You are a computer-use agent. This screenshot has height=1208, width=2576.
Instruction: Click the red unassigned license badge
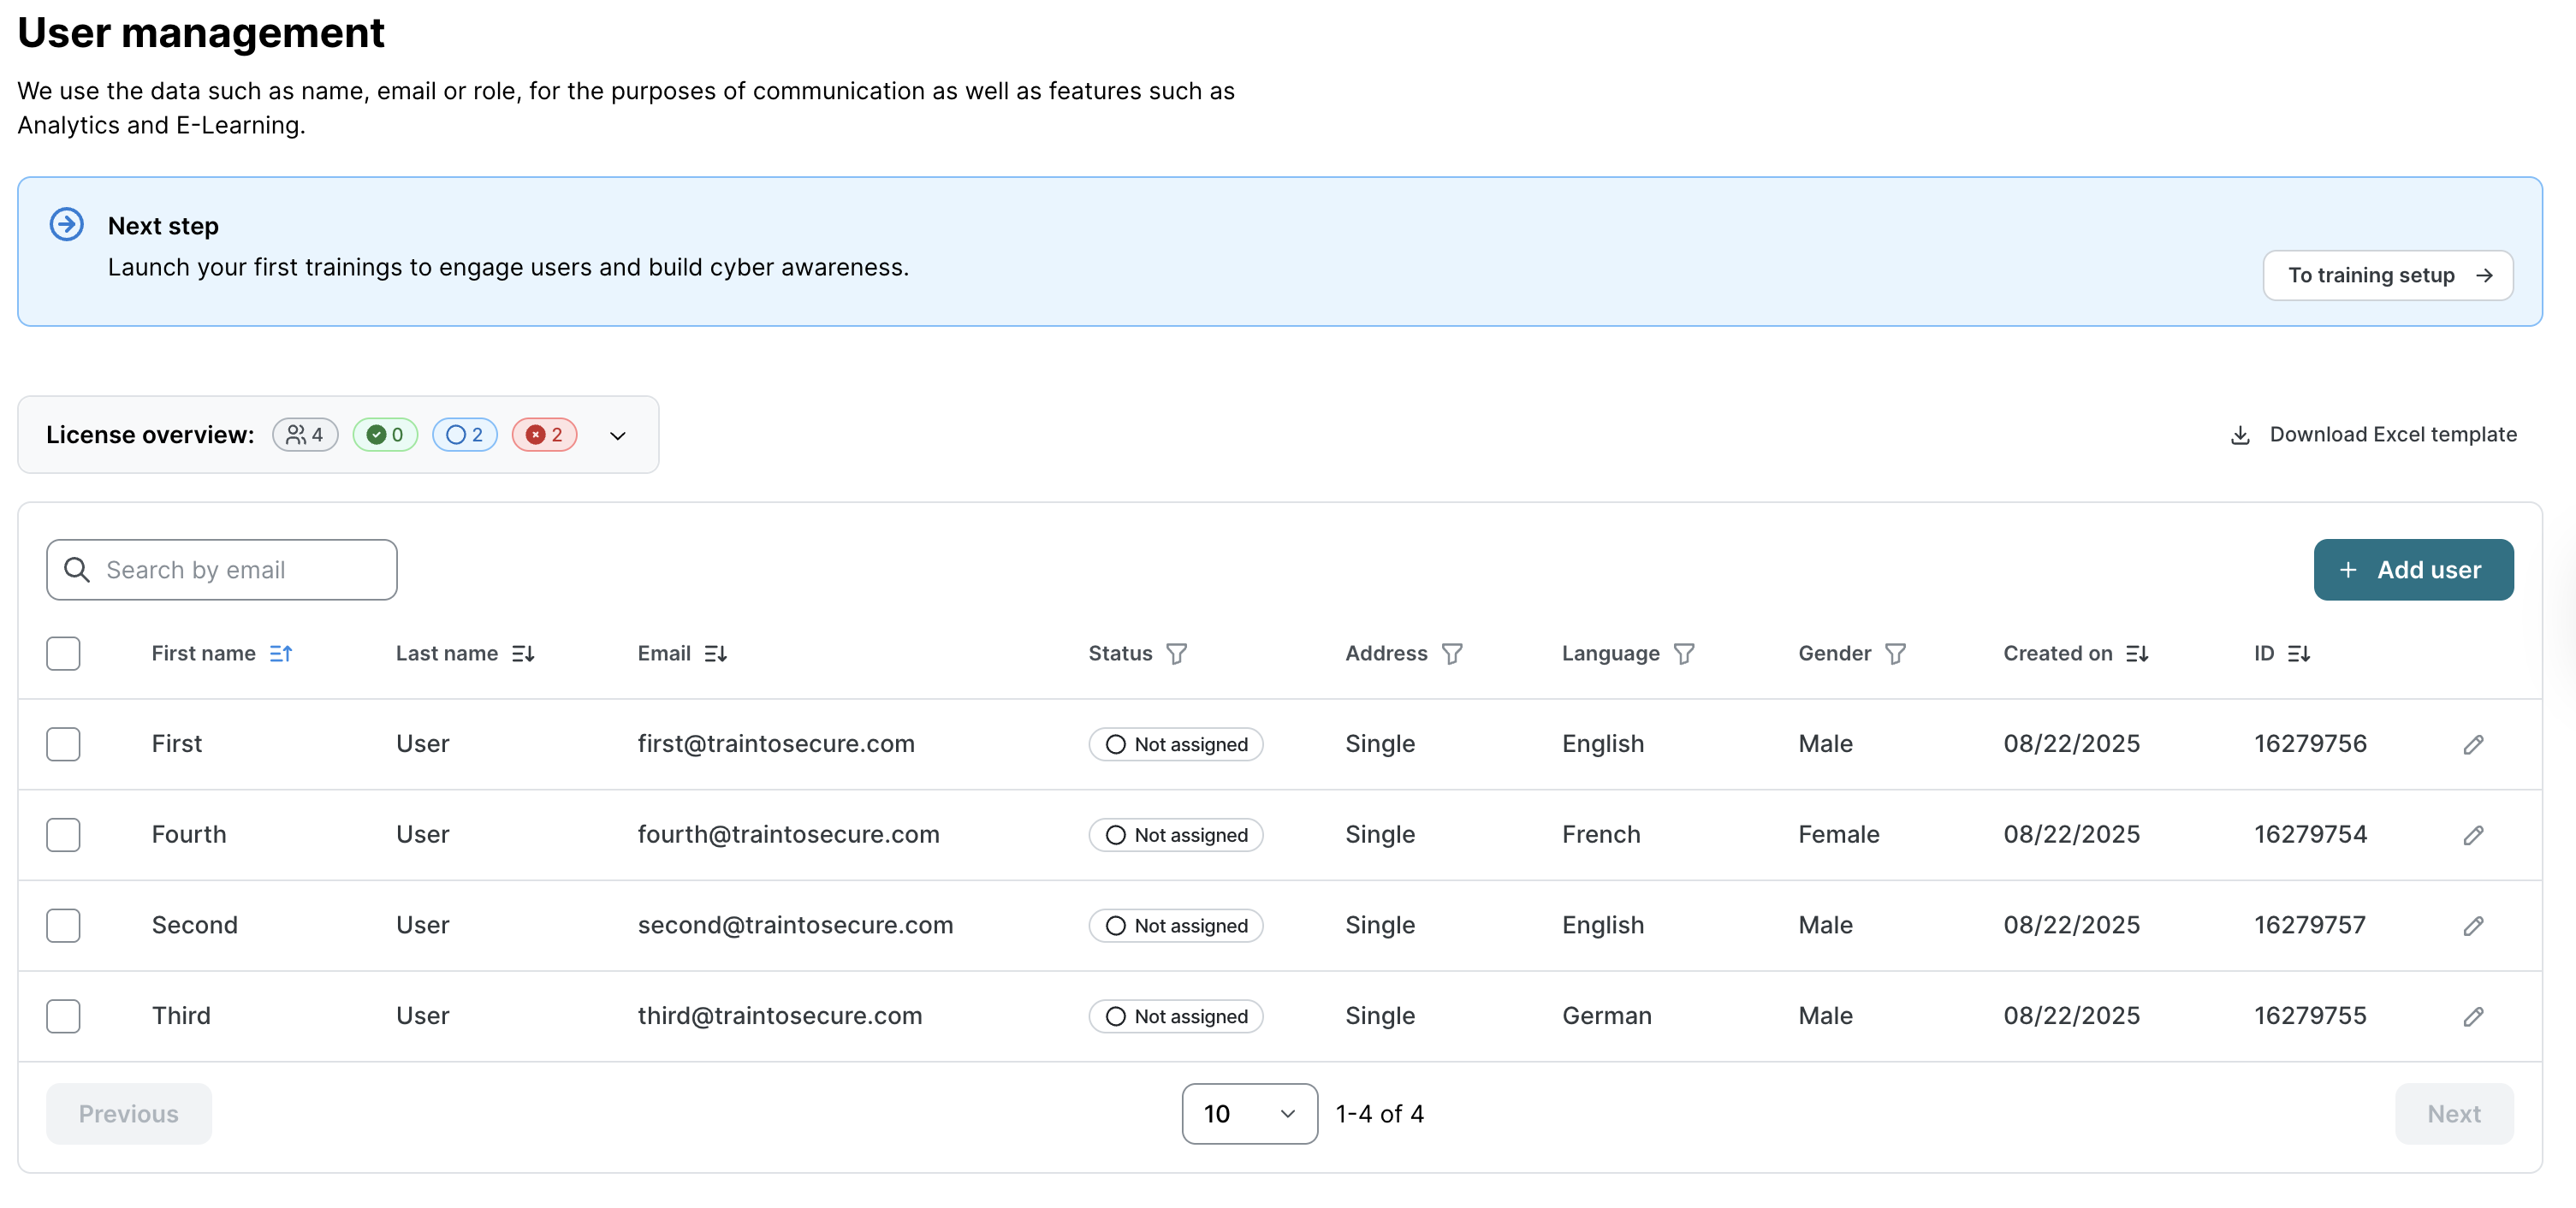544,434
